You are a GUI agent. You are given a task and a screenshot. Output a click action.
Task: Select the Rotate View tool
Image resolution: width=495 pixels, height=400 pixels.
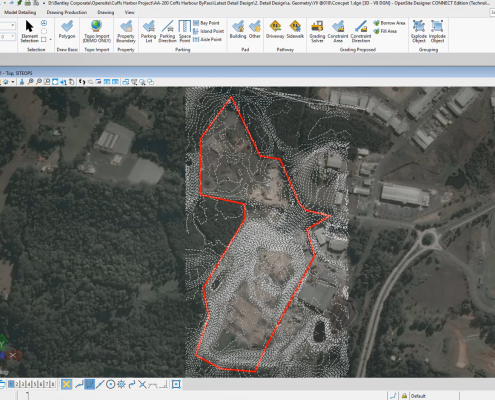63,82
